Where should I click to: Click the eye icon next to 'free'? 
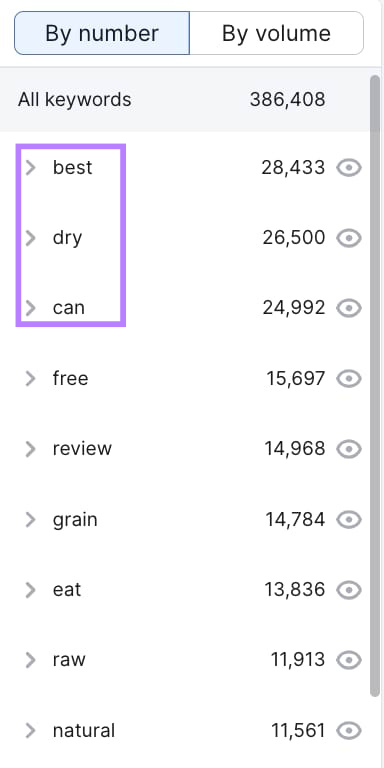349,379
